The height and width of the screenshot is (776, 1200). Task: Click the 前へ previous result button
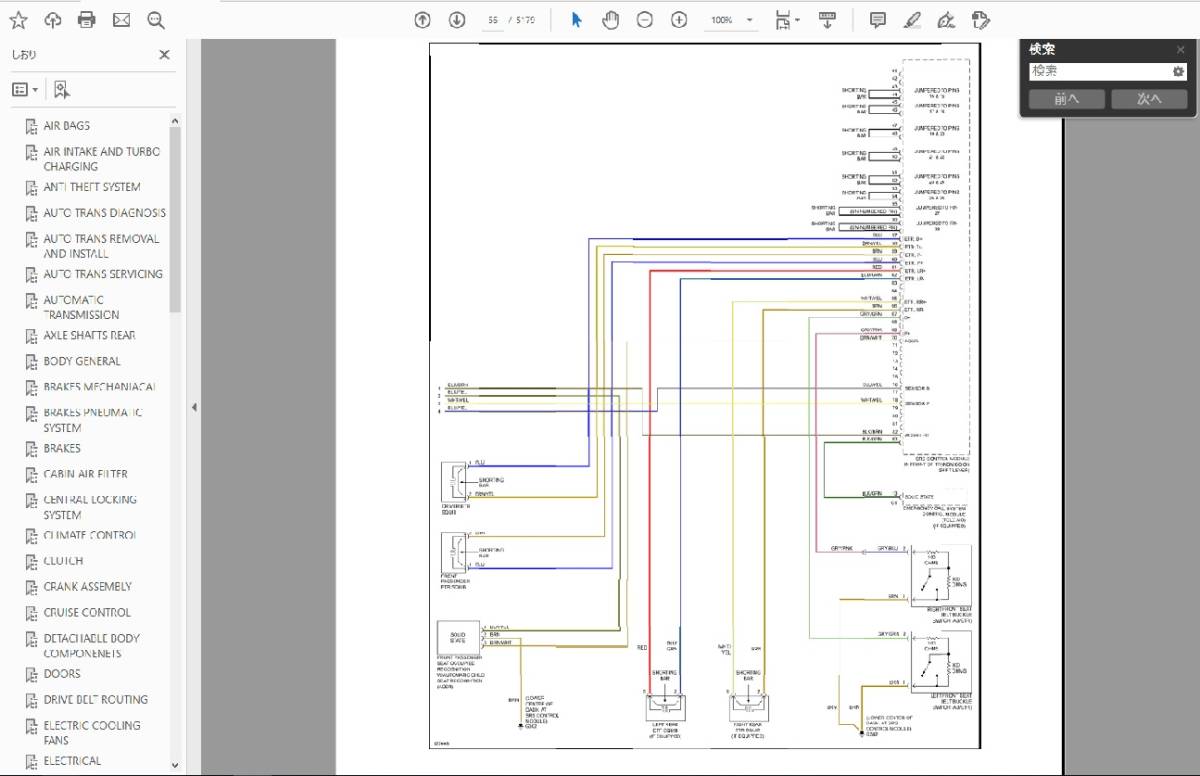point(1067,99)
